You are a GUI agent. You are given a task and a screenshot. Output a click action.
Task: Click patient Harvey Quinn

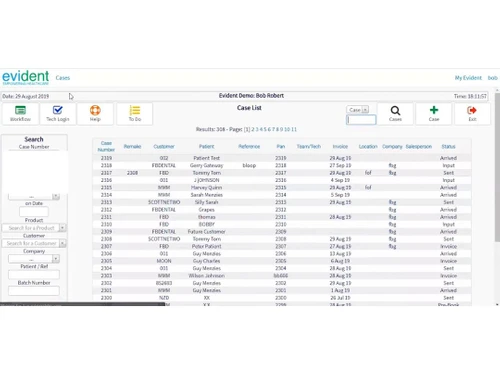[x=206, y=187]
